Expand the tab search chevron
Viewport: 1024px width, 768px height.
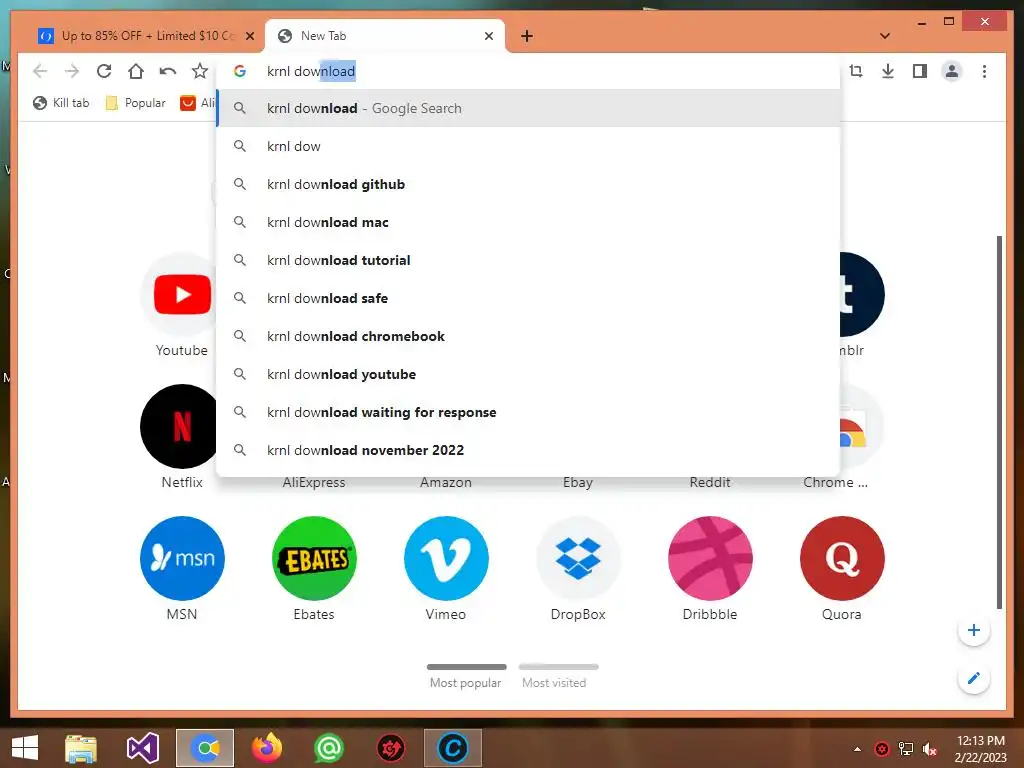(885, 36)
